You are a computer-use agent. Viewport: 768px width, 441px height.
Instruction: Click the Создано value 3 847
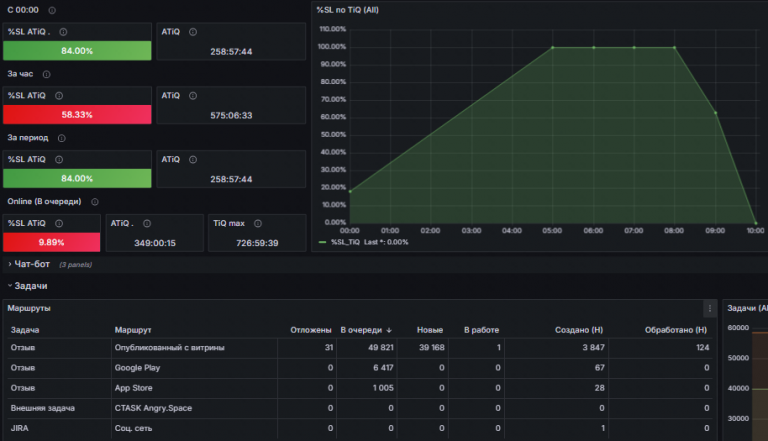593,347
